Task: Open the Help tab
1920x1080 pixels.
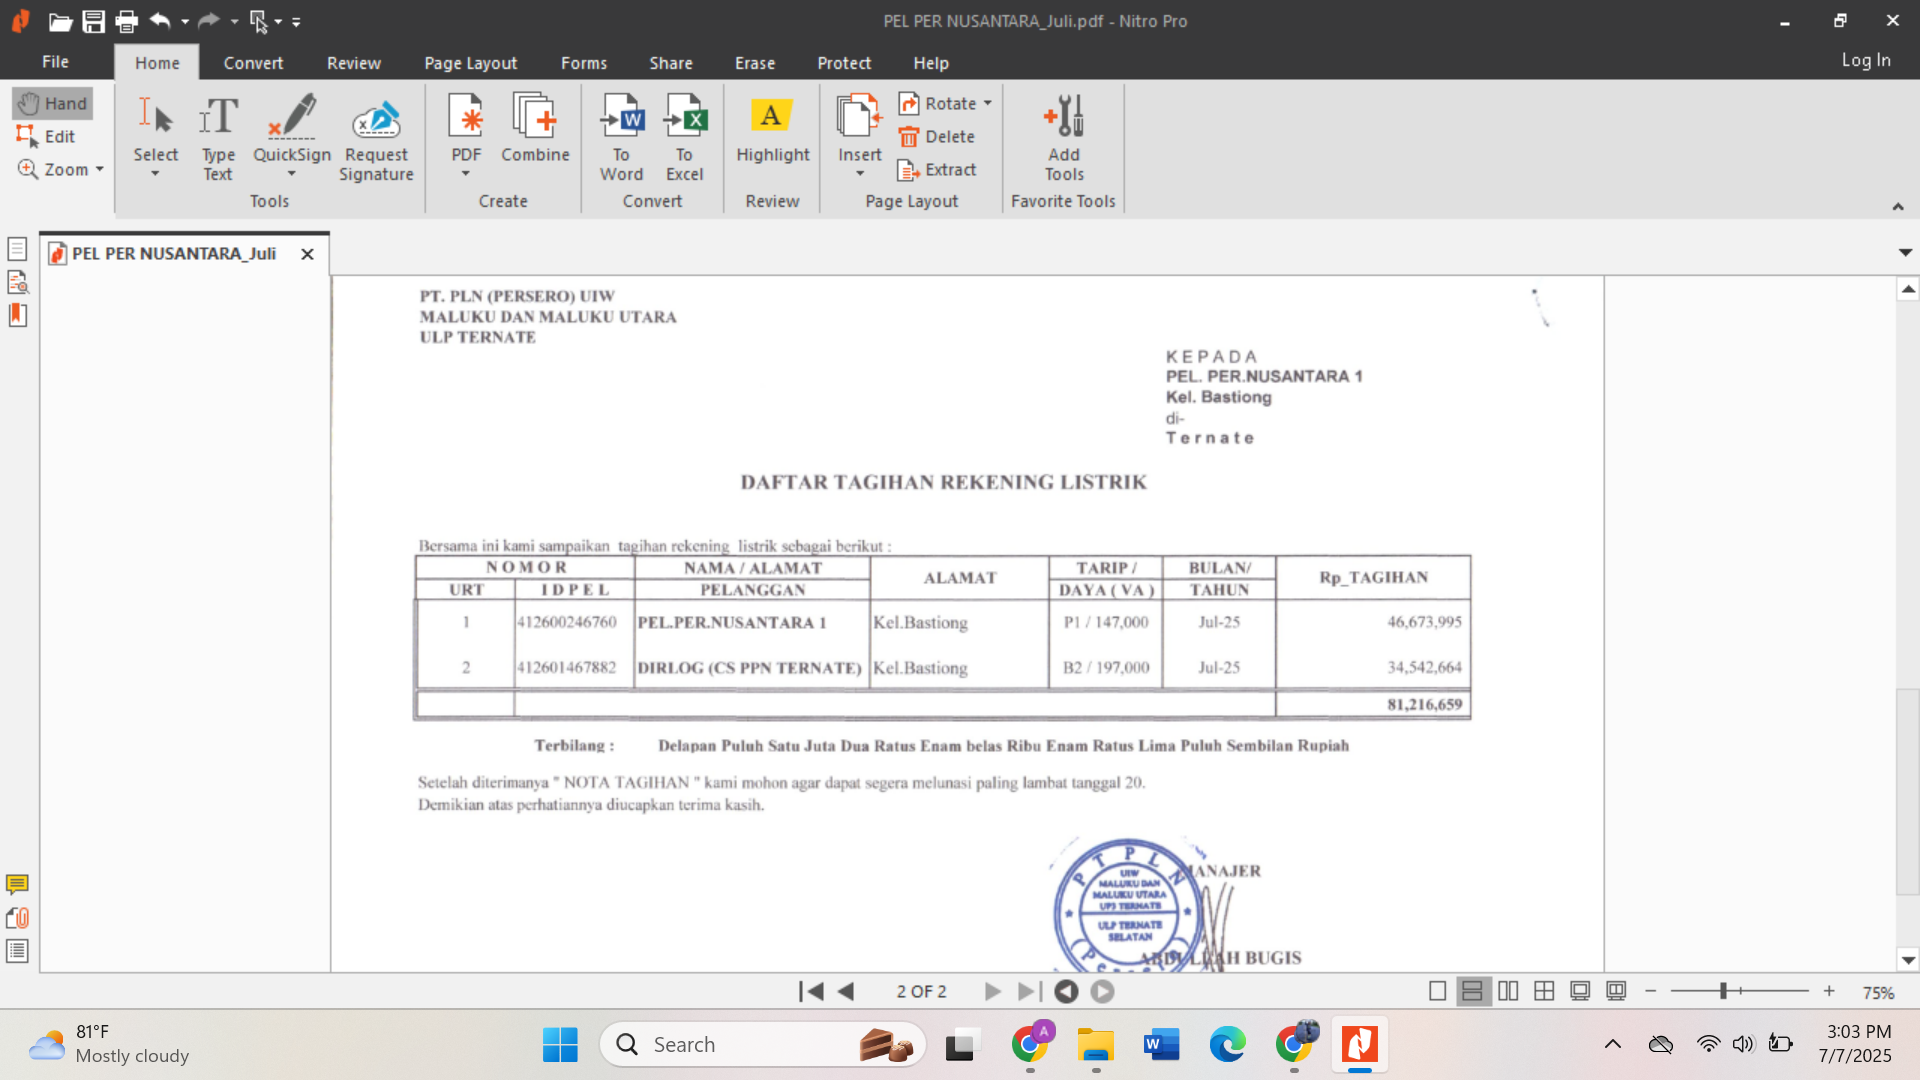Action: pos(931,63)
